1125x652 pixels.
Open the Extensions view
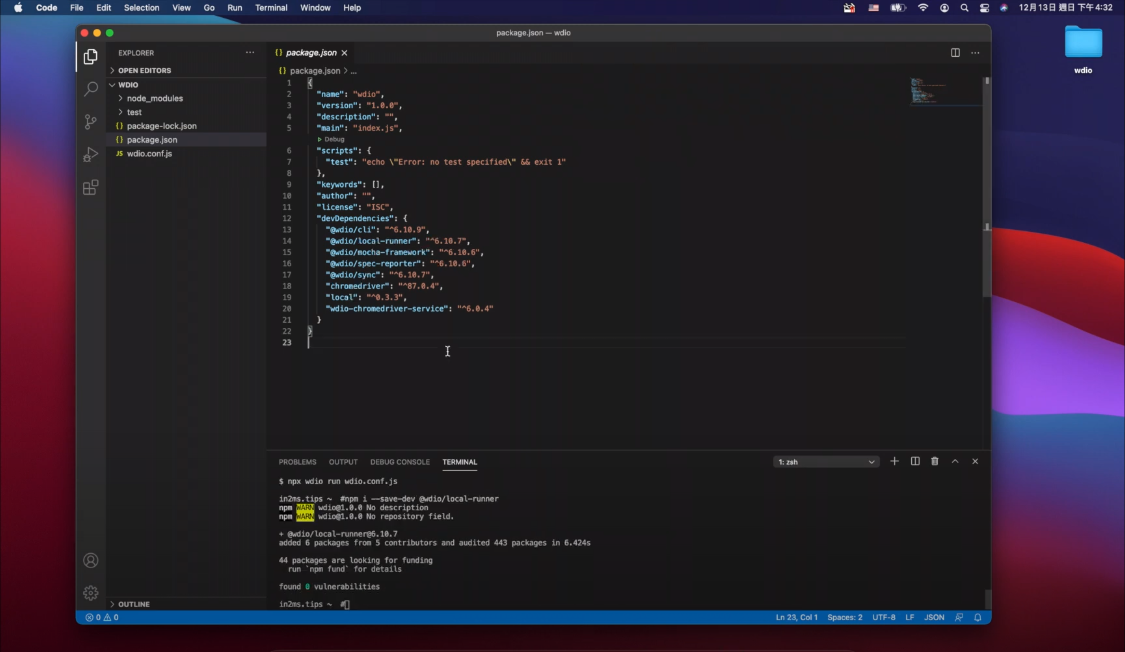coord(90,187)
